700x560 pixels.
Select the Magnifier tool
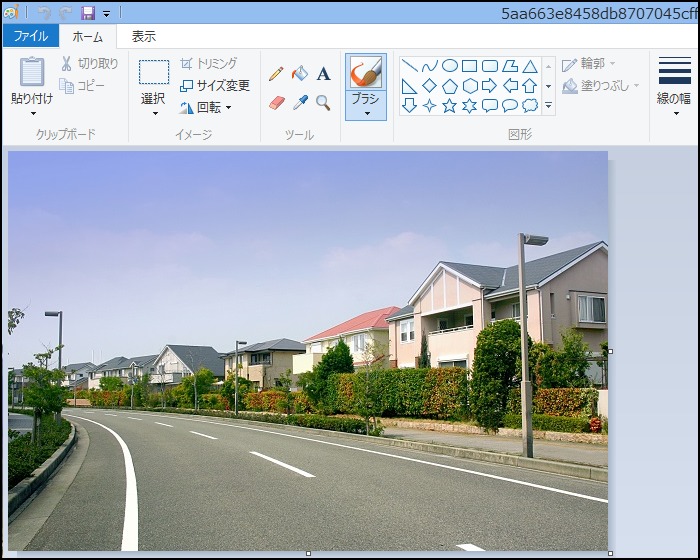pos(323,103)
